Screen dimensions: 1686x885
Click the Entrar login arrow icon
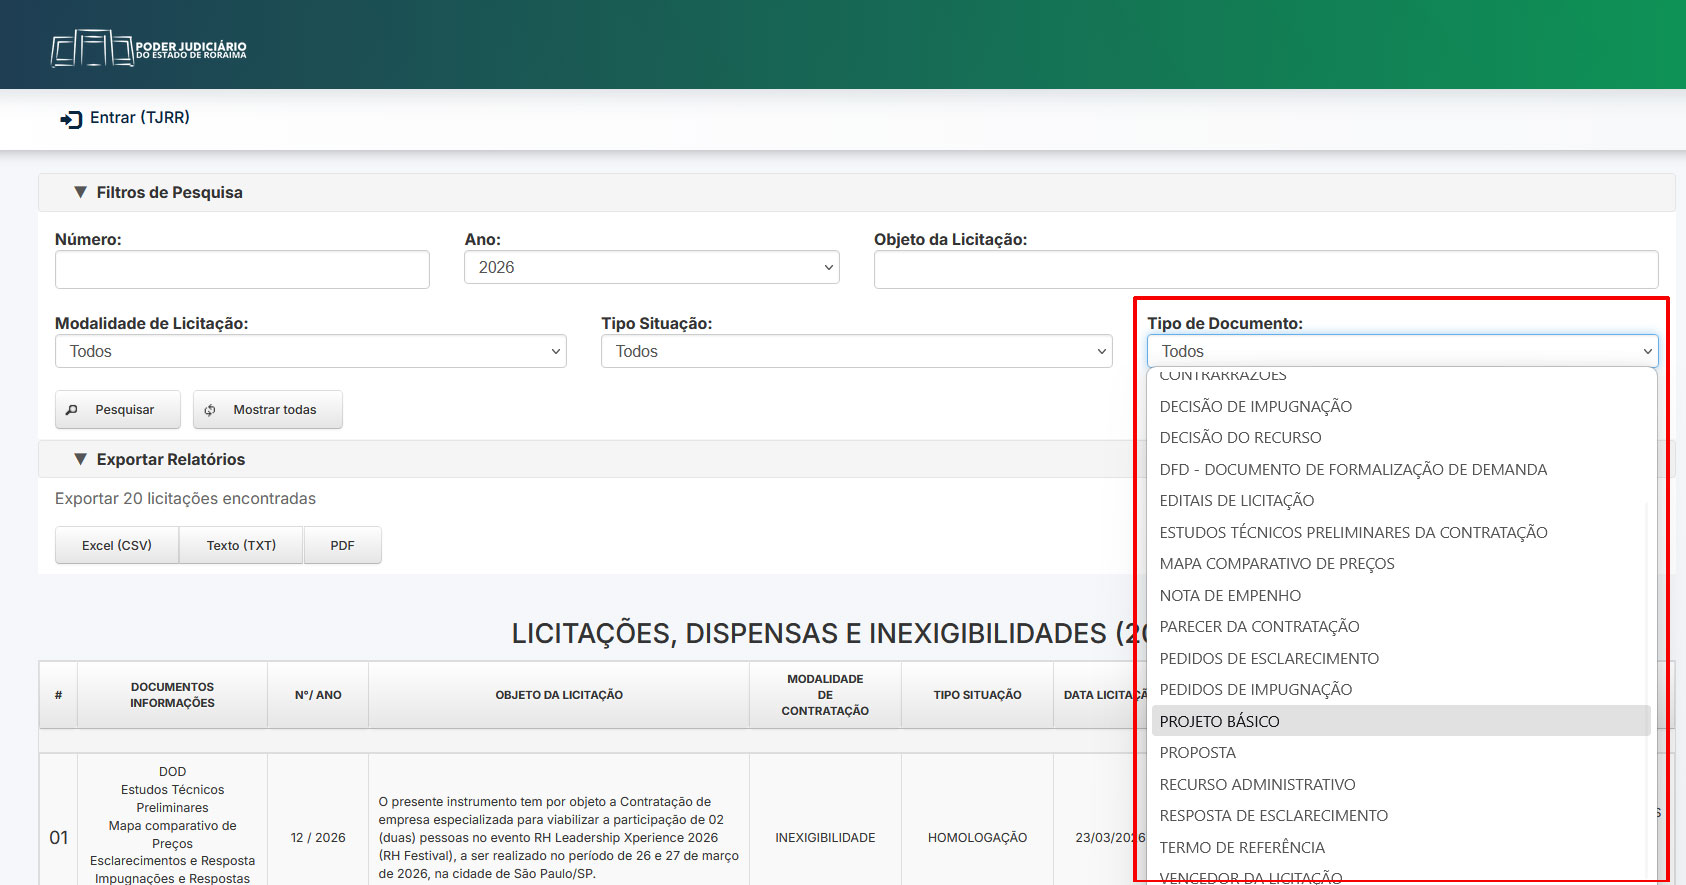(x=71, y=119)
